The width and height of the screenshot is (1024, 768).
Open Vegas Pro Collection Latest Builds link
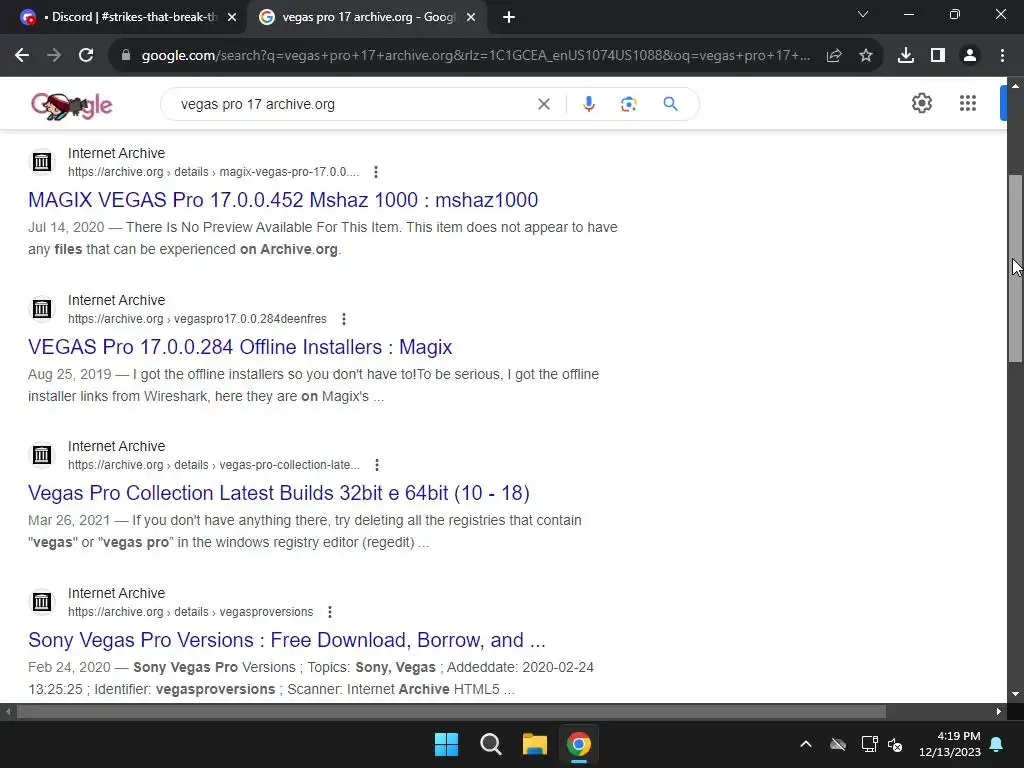[279, 493]
